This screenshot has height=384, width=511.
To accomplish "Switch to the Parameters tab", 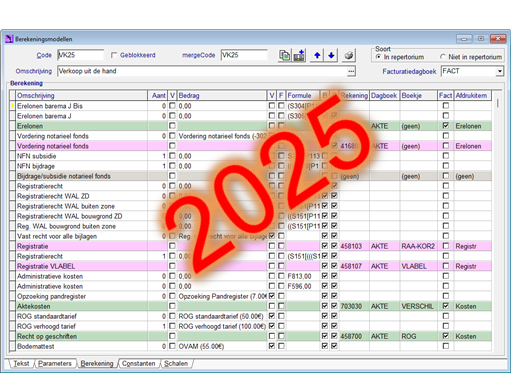I will pyautogui.click(x=55, y=363).
